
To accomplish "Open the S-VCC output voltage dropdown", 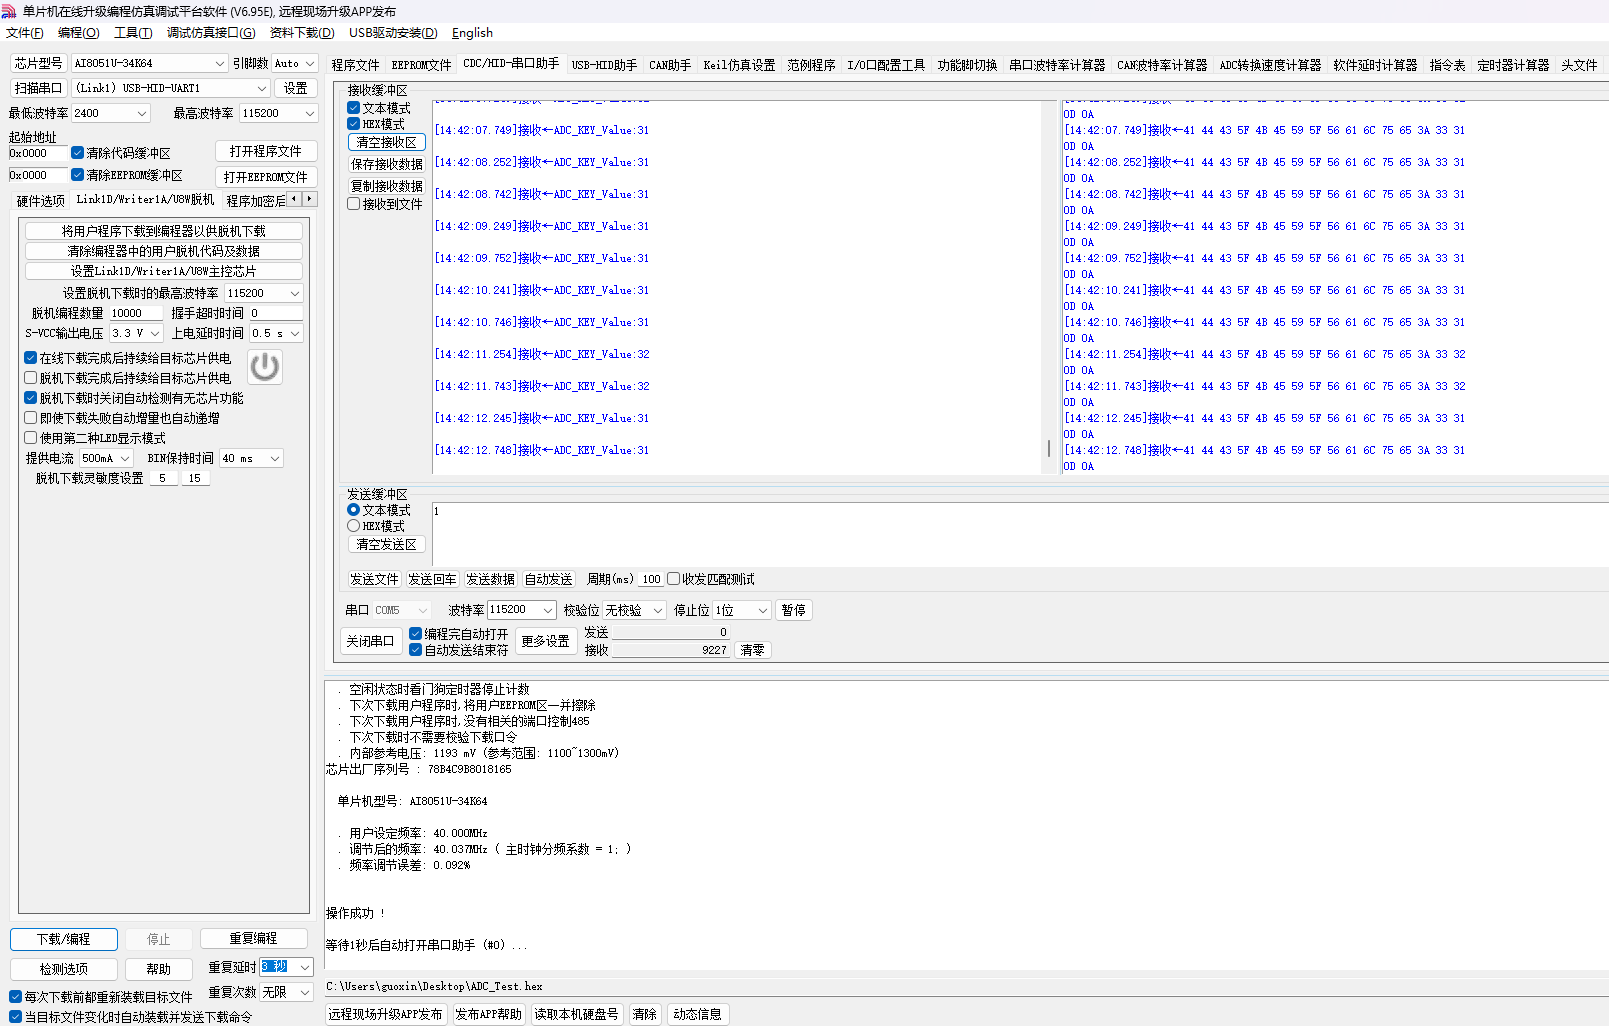I will [x=136, y=333].
